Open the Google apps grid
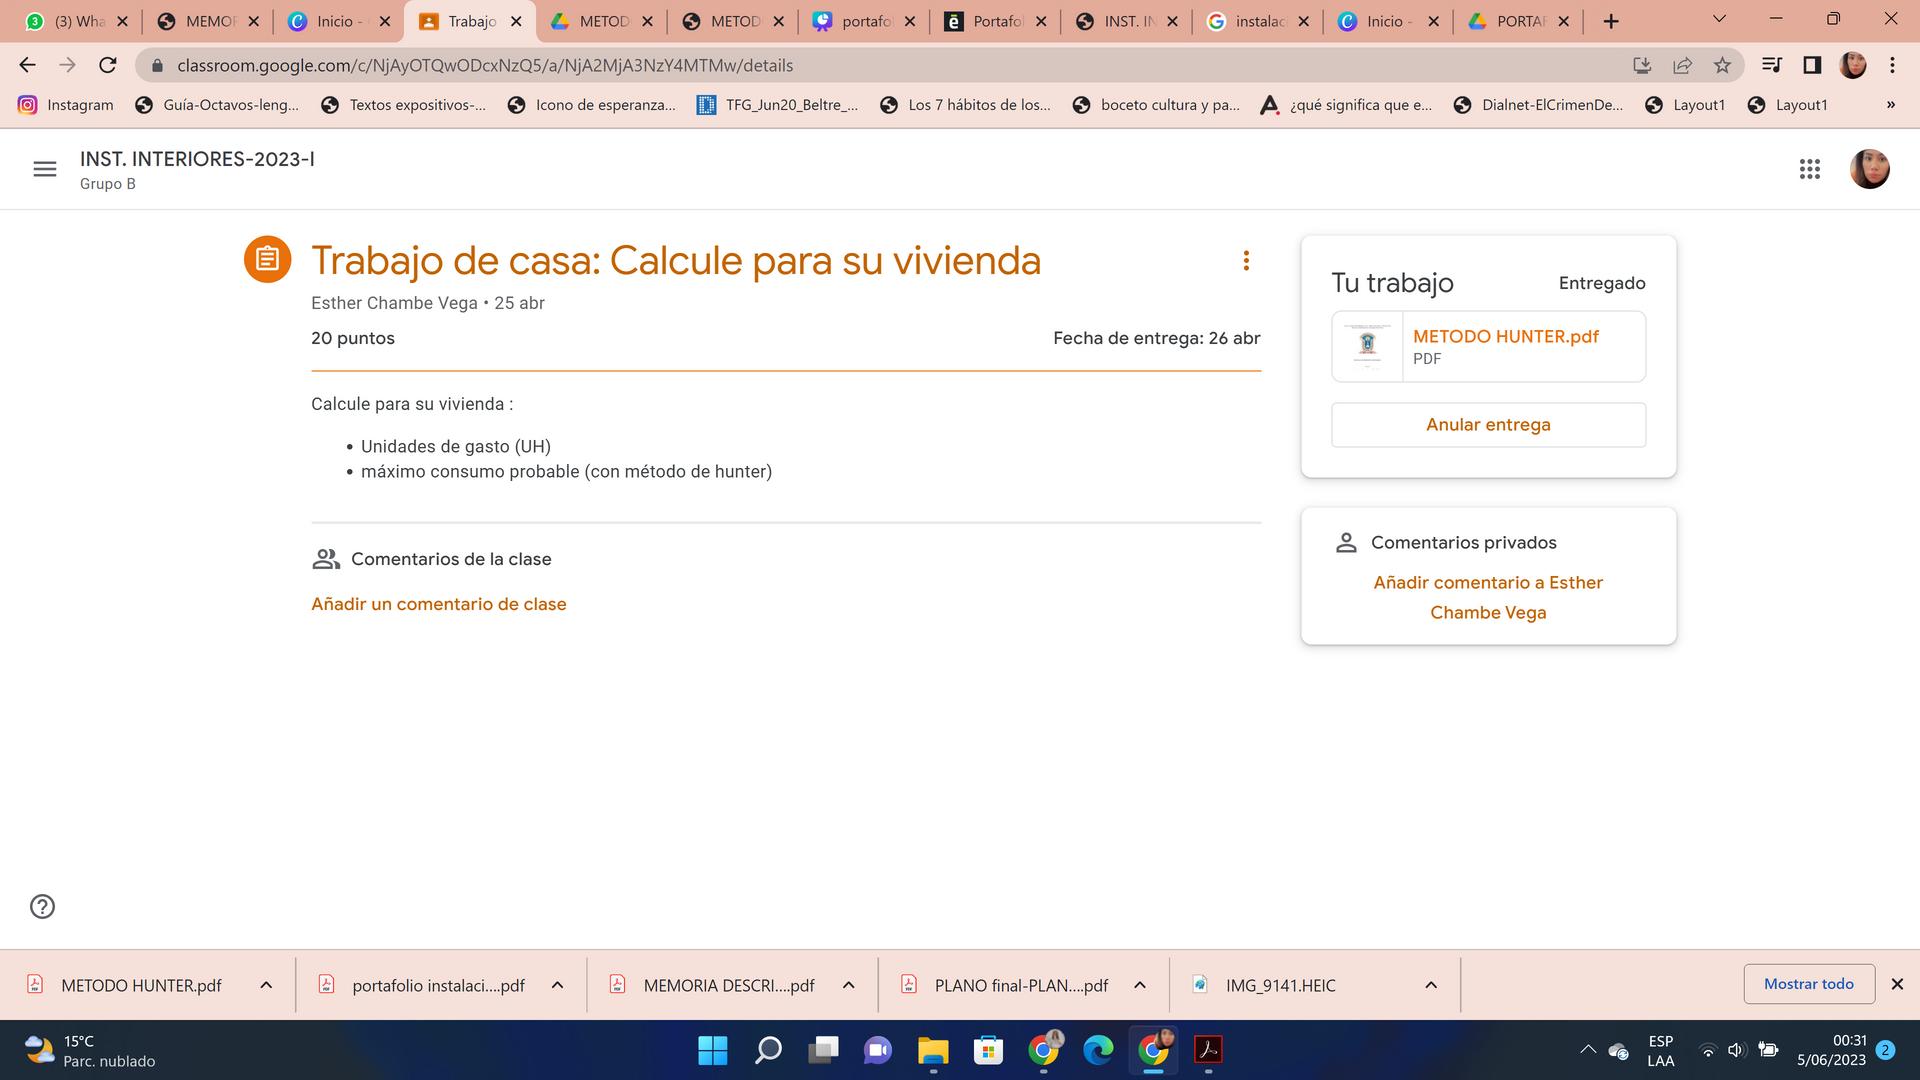 coord(1809,169)
